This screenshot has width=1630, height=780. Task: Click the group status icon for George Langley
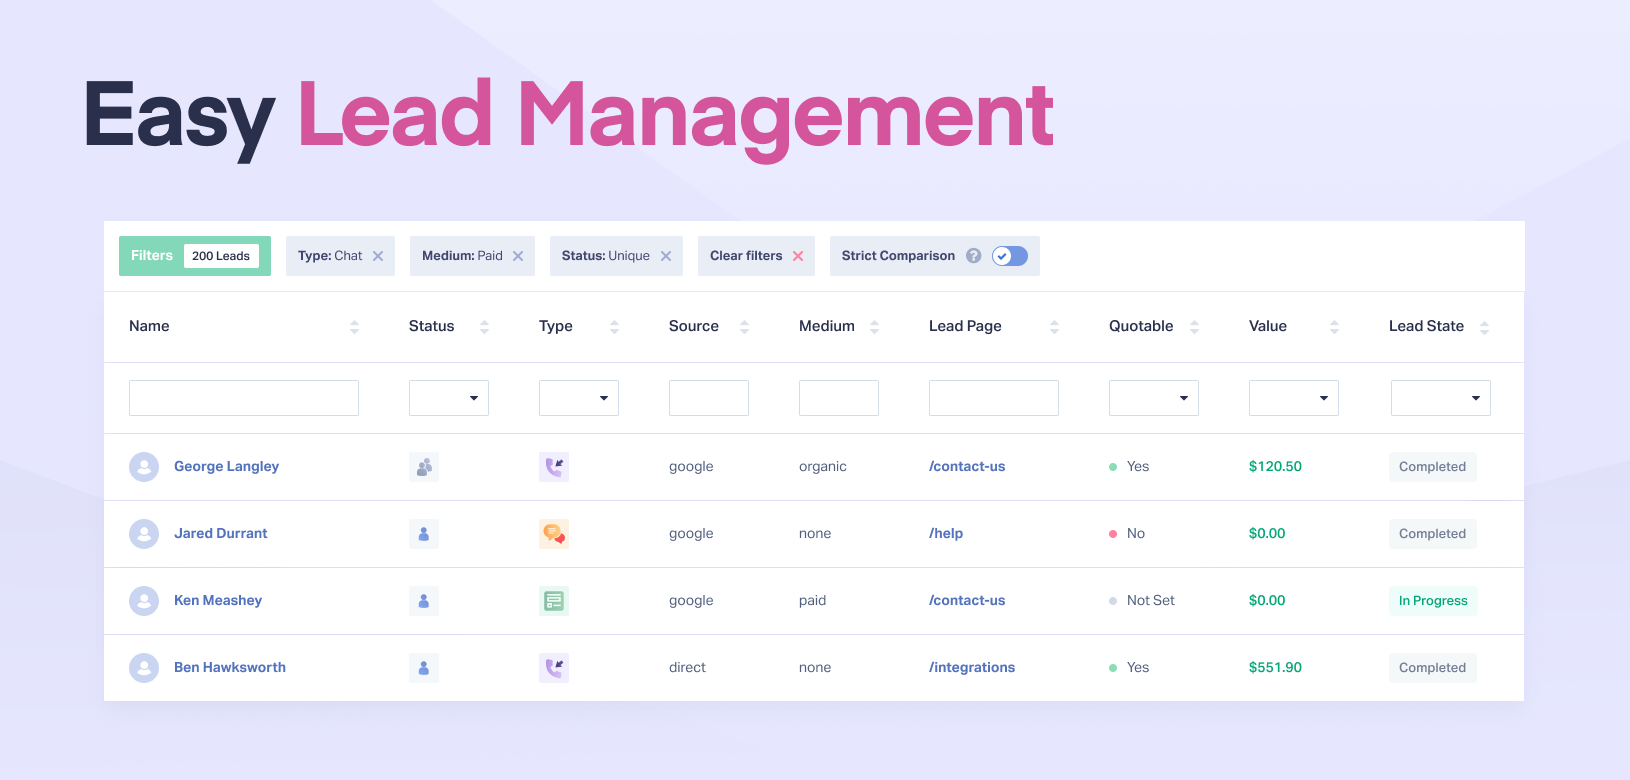(424, 467)
